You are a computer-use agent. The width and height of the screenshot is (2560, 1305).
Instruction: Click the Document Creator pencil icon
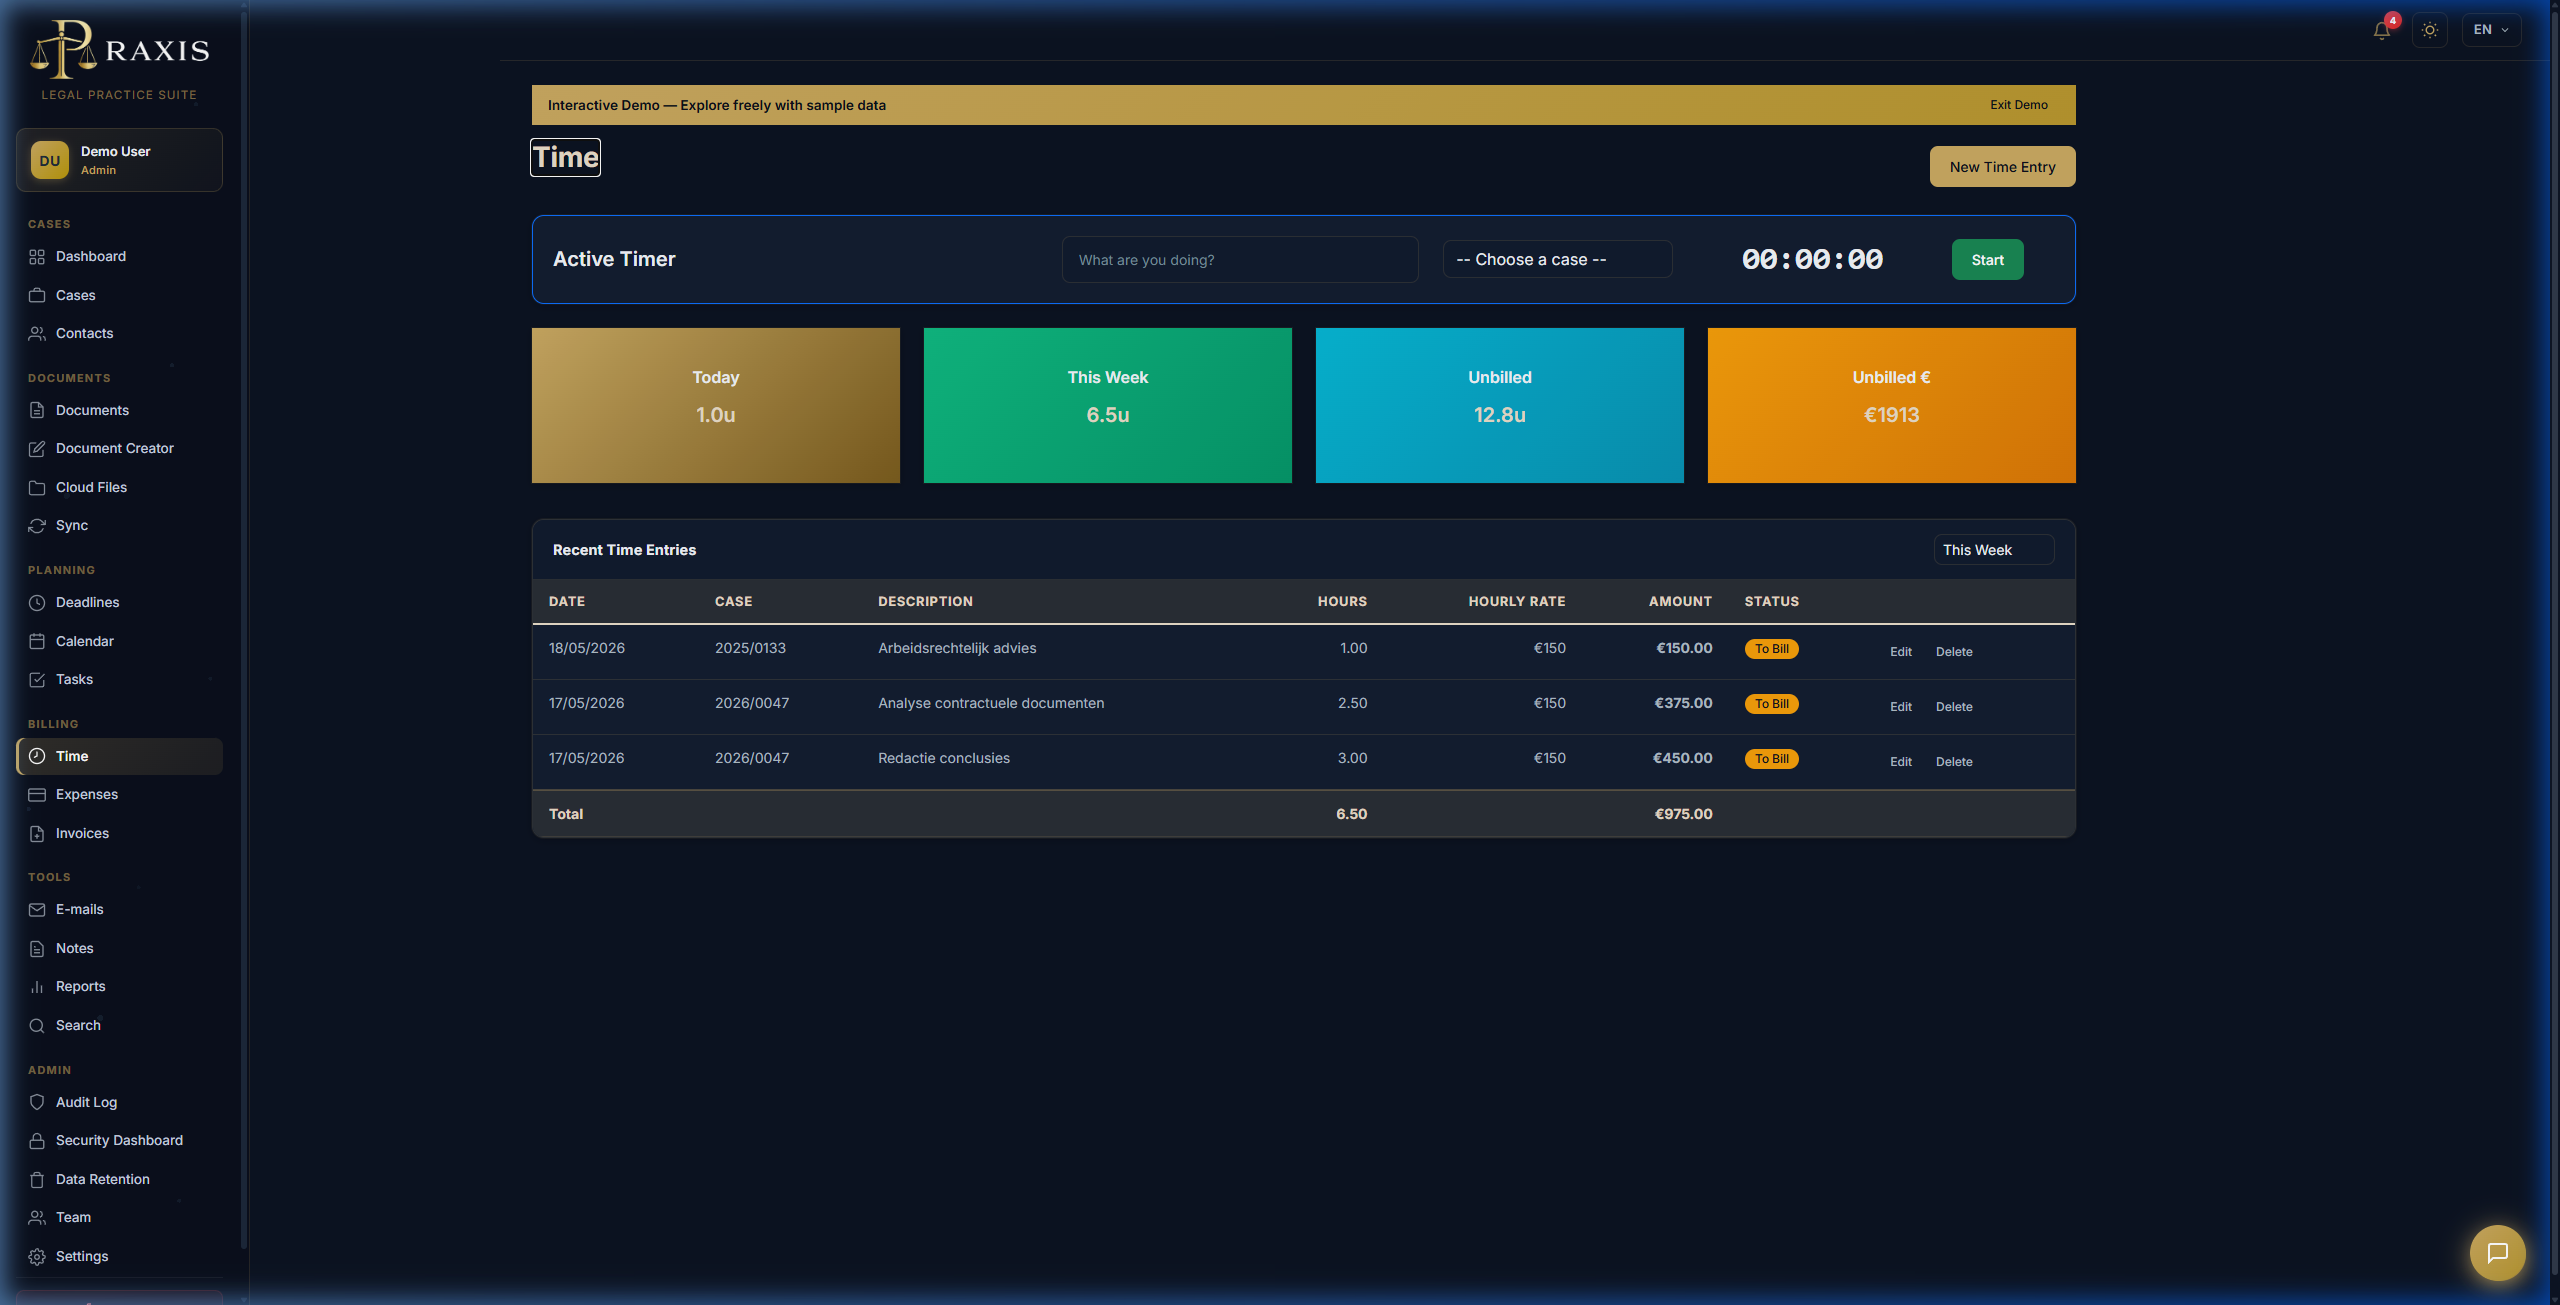(x=37, y=449)
